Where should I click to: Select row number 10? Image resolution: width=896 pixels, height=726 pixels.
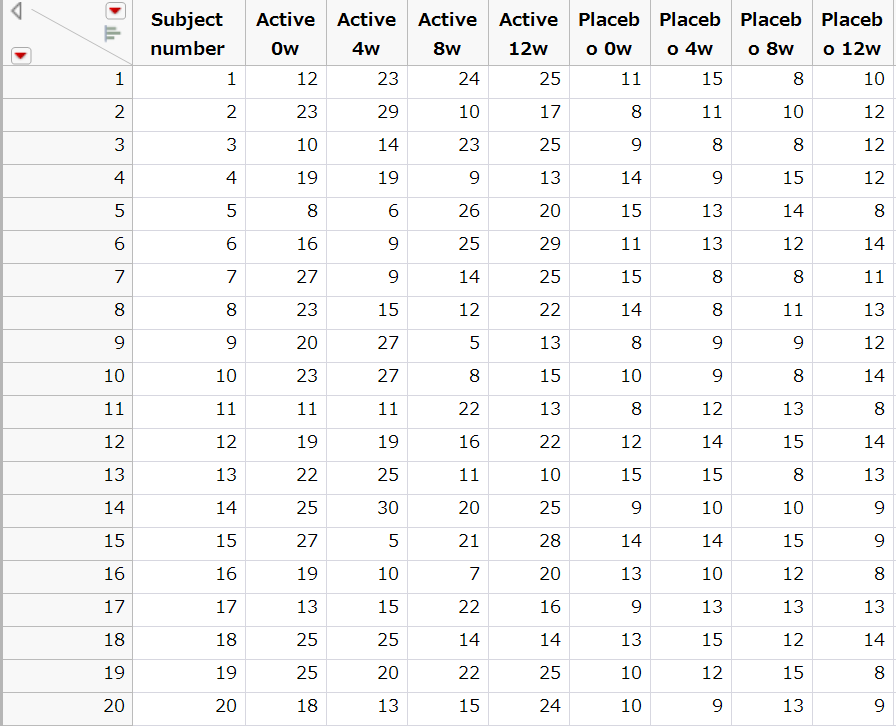[x=67, y=377]
